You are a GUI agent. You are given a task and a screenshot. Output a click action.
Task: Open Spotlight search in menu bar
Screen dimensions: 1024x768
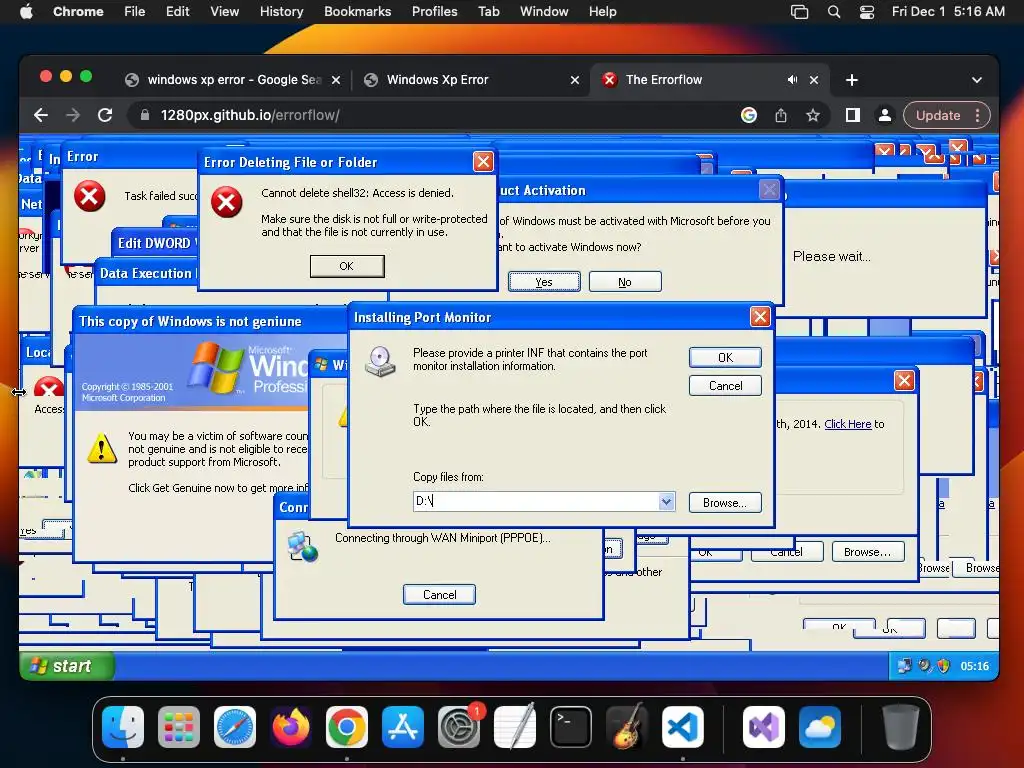[834, 12]
